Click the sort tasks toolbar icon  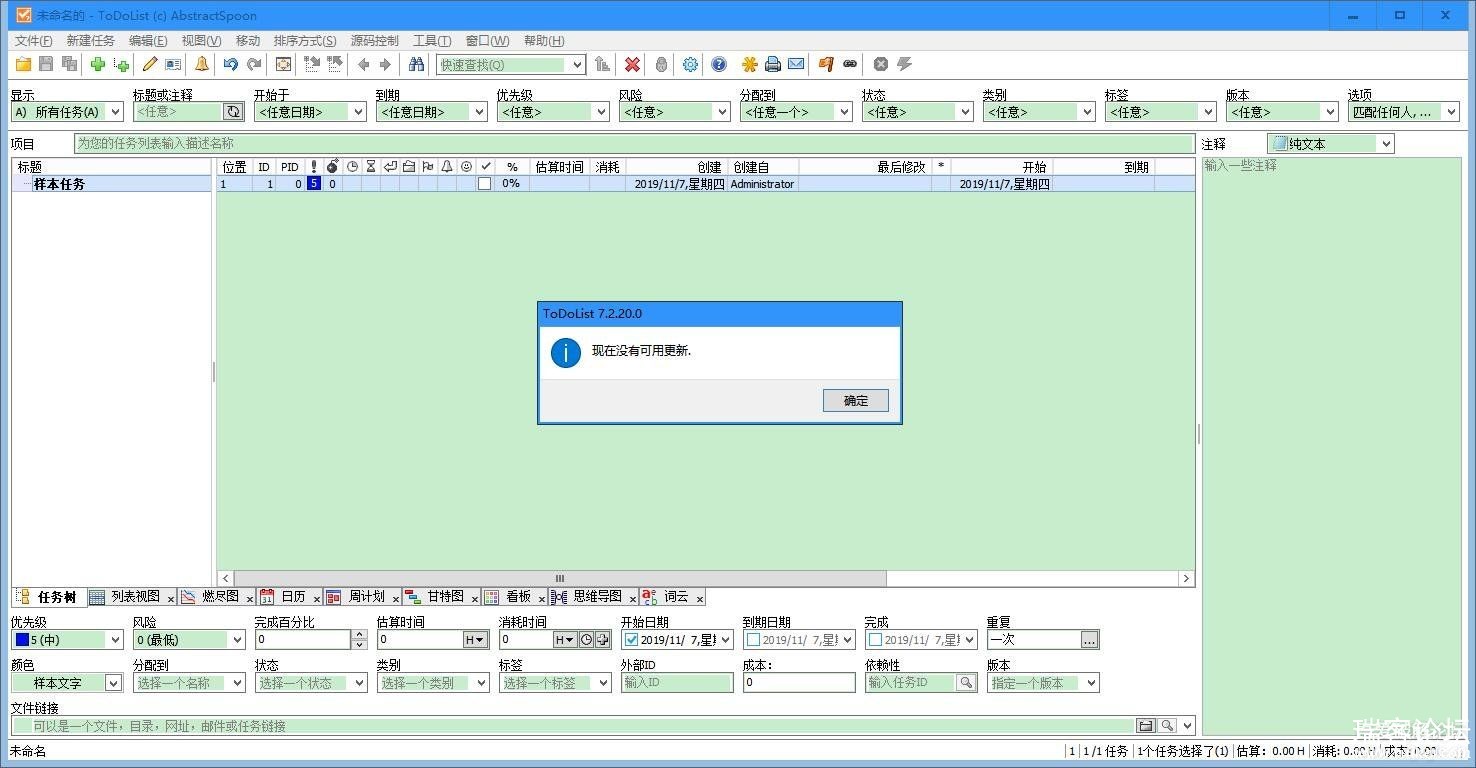pyautogui.click(x=602, y=64)
